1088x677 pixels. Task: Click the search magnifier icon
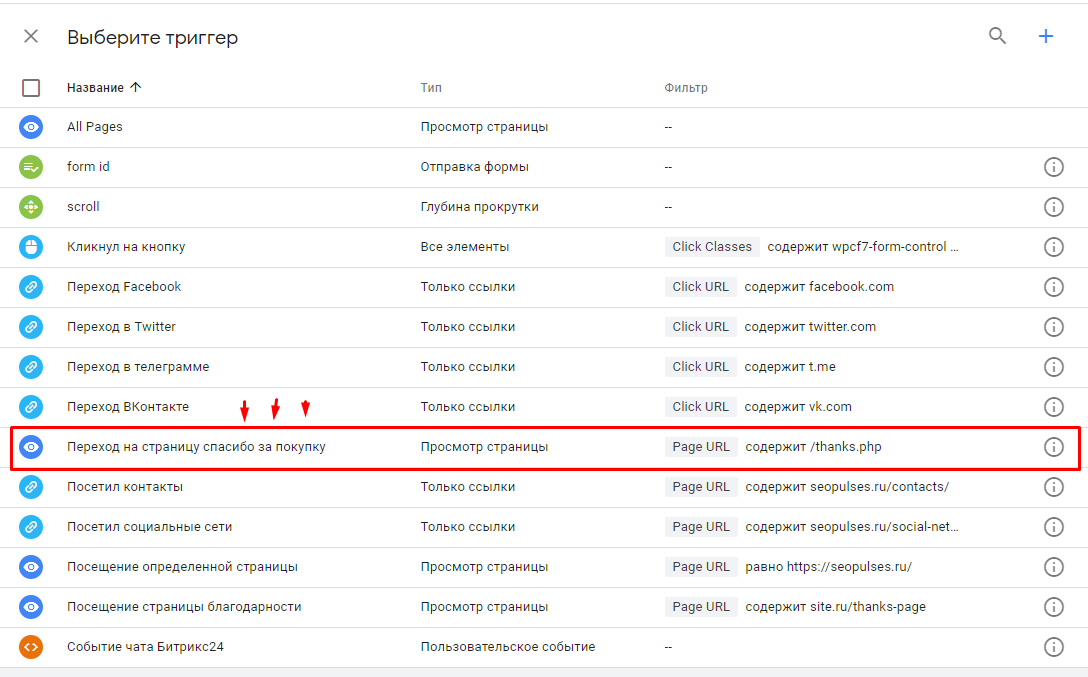(x=997, y=36)
